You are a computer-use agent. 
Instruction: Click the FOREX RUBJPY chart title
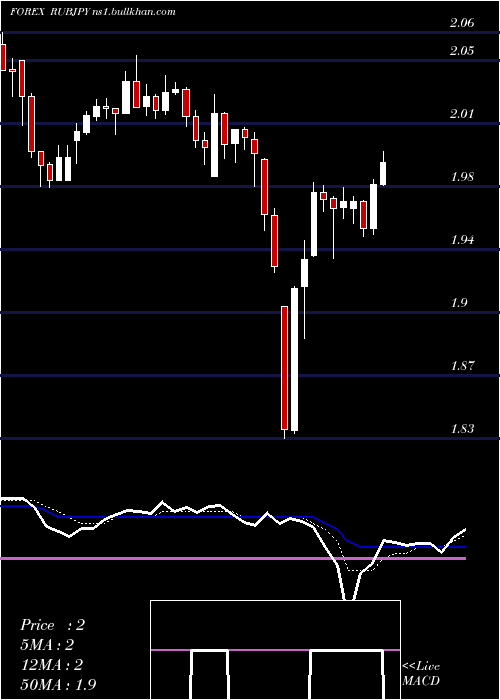(49, 12)
